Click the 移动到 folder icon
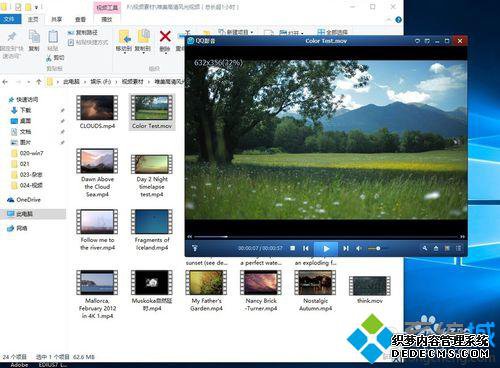This screenshot has height=368, width=500. 124,37
